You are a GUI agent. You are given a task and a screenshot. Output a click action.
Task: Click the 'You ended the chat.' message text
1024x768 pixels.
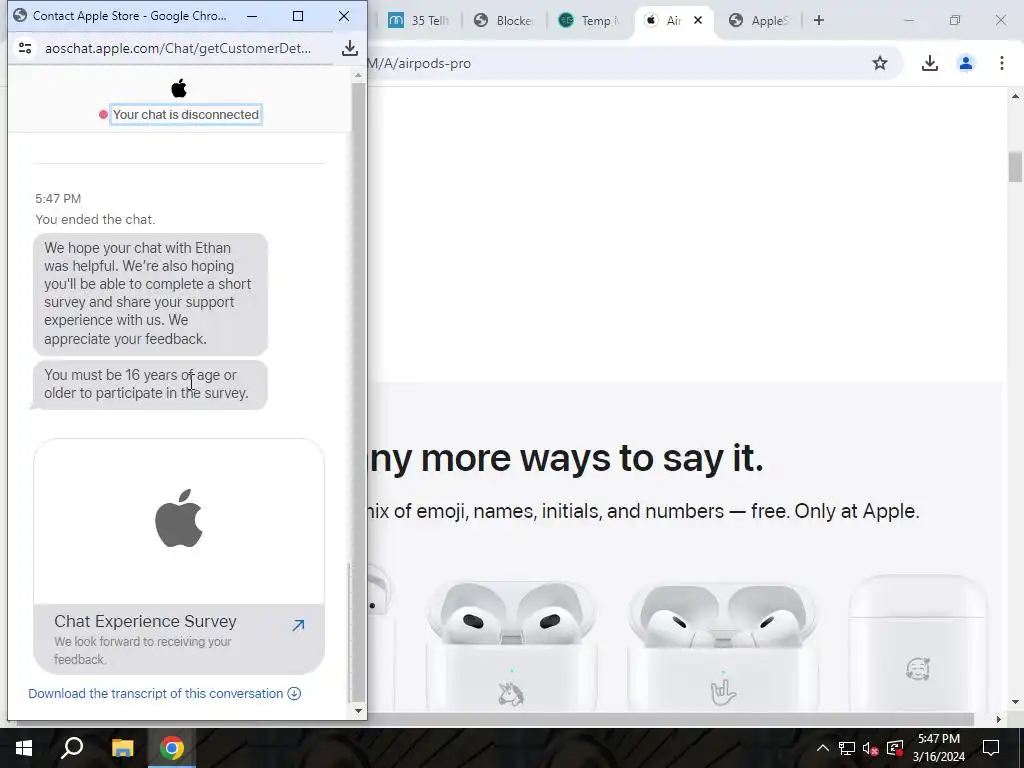(x=95, y=219)
